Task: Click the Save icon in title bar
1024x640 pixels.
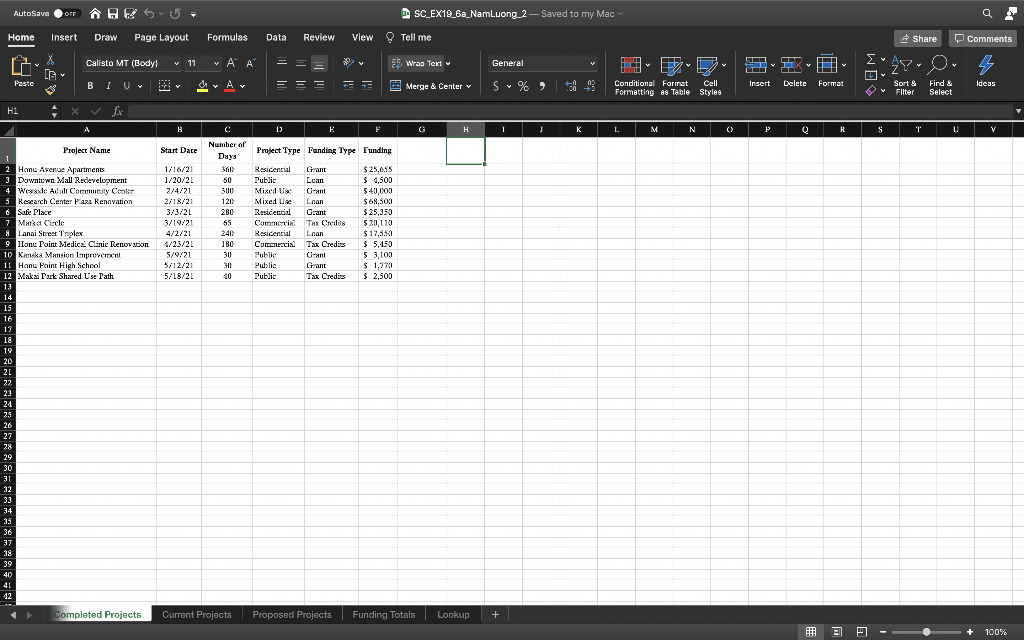Action: (117, 11)
